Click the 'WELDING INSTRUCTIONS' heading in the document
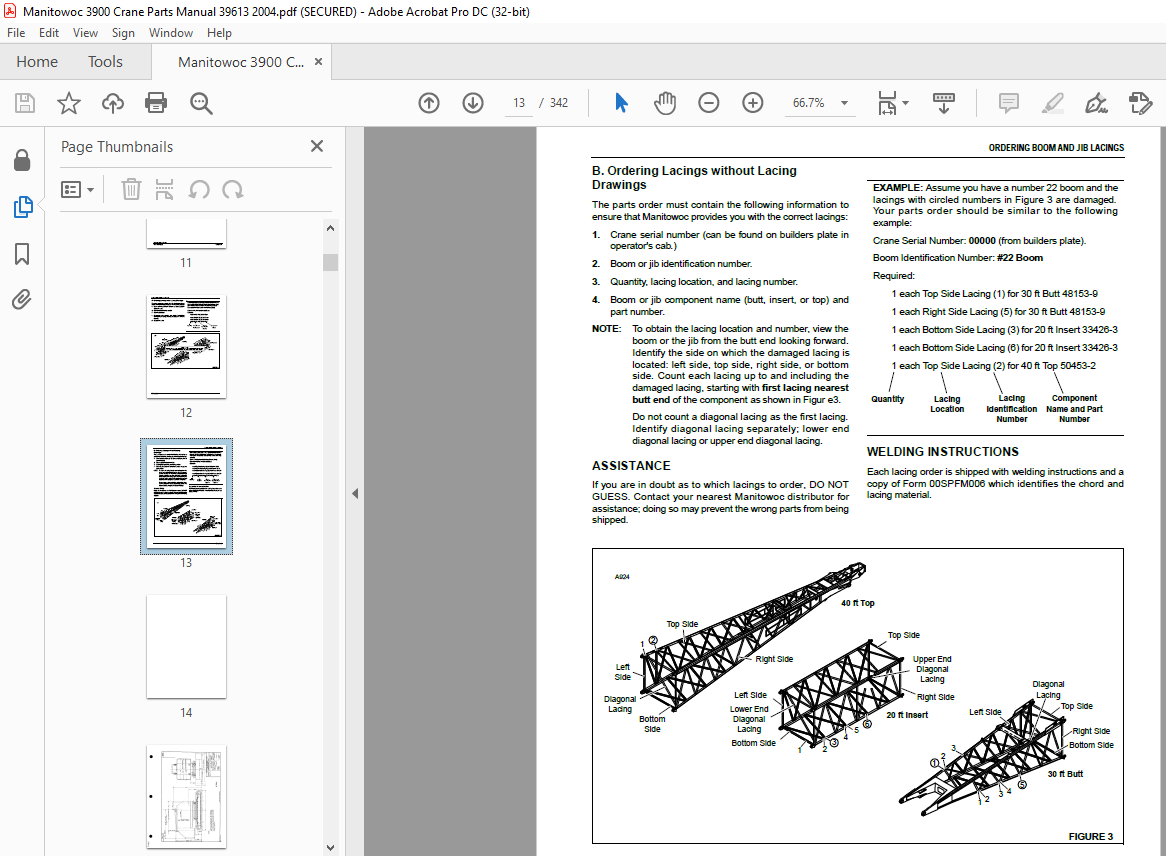The height and width of the screenshot is (856, 1166). [942, 451]
